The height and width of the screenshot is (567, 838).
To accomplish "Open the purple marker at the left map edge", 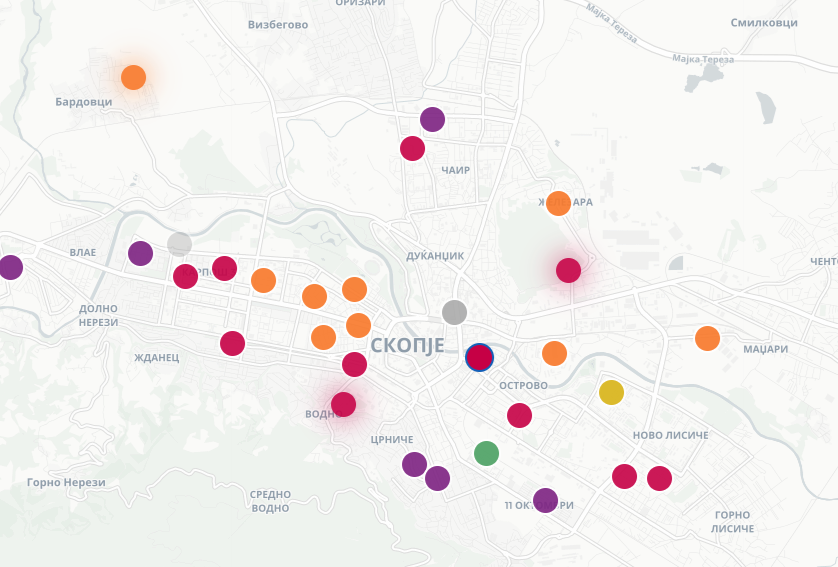I will 10,267.
